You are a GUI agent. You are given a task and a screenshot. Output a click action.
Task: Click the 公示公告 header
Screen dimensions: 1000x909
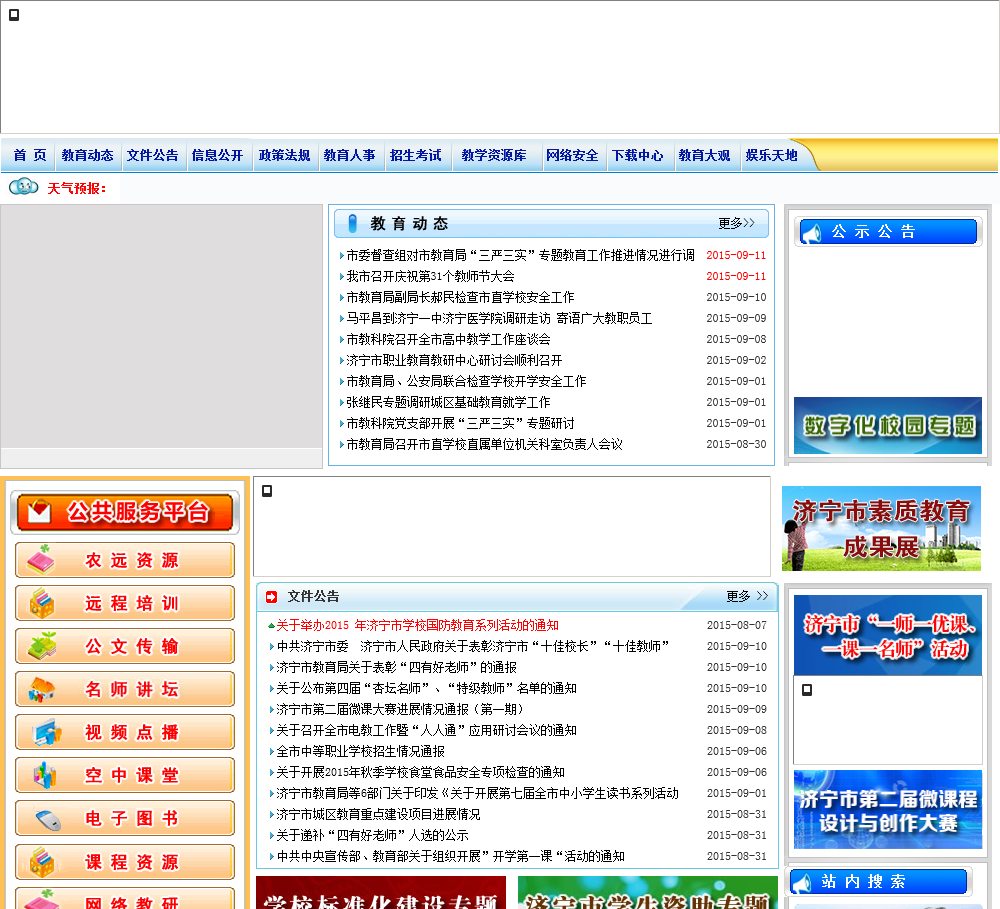[888, 232]
